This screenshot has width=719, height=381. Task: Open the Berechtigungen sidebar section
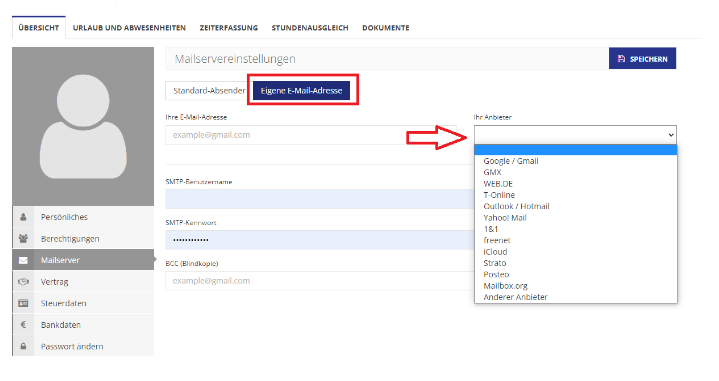tap(83, 238)
